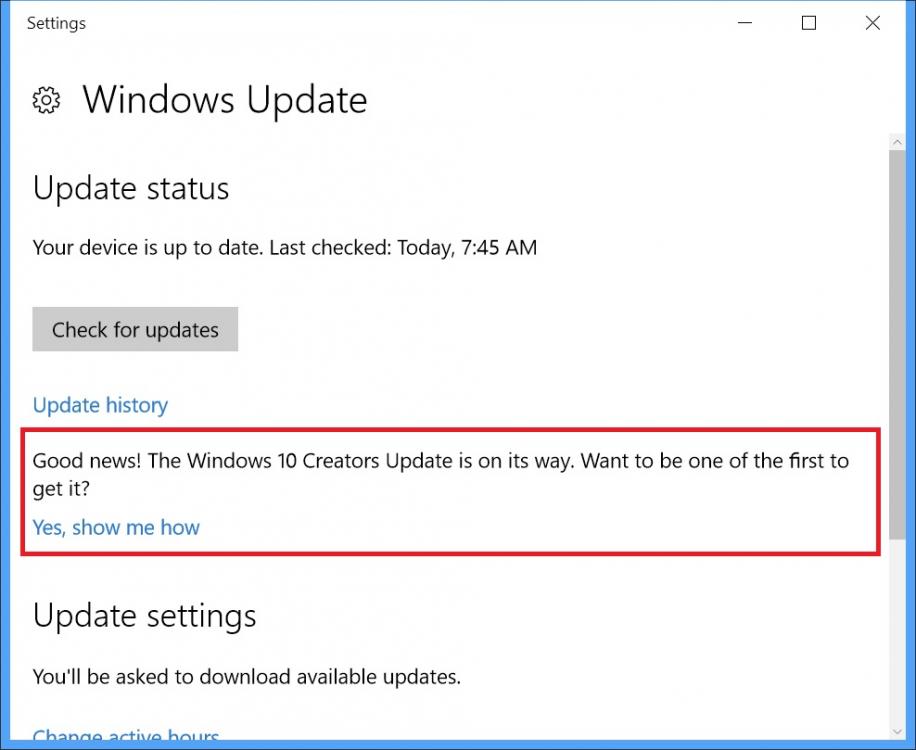Click the Windows Update page title
Viewport: 916px width, 750px height.
(x=225, y=100)
